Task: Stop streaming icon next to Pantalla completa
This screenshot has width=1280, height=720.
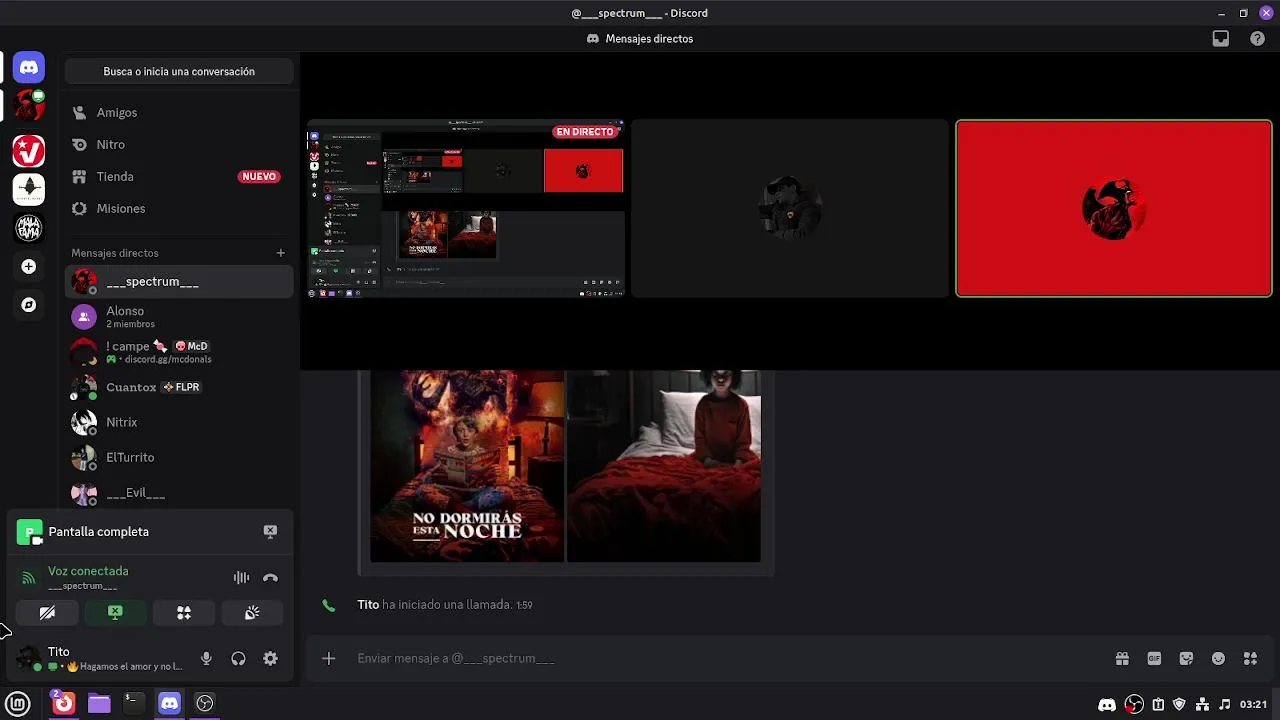Action: pos(270,532)
